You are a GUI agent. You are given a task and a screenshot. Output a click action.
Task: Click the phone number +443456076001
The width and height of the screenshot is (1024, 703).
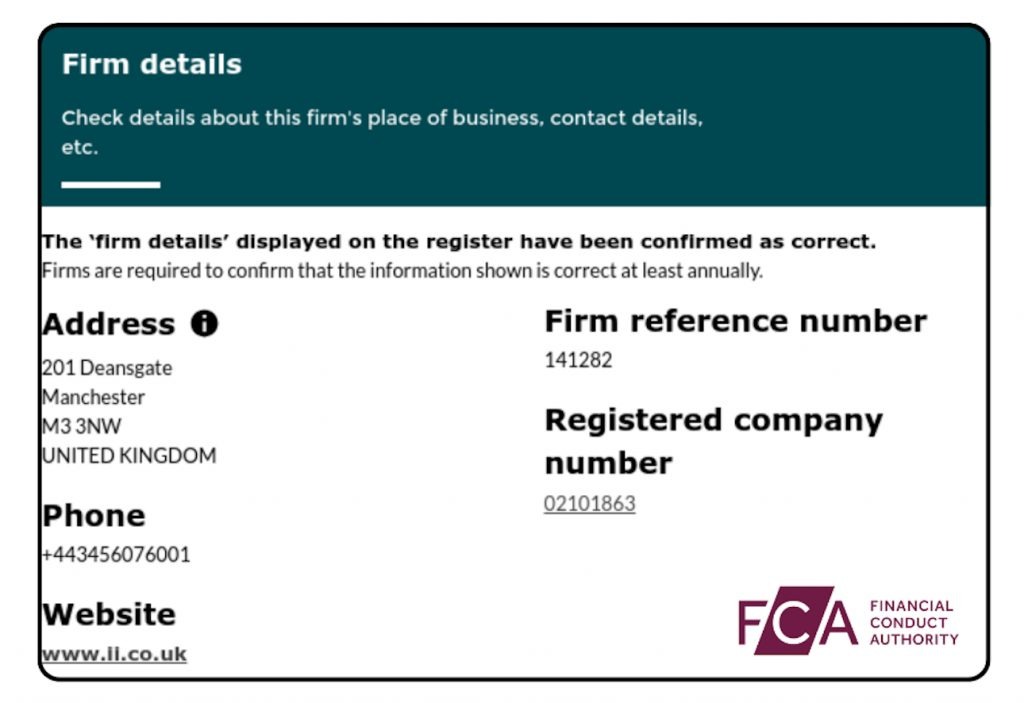point(116,554)
